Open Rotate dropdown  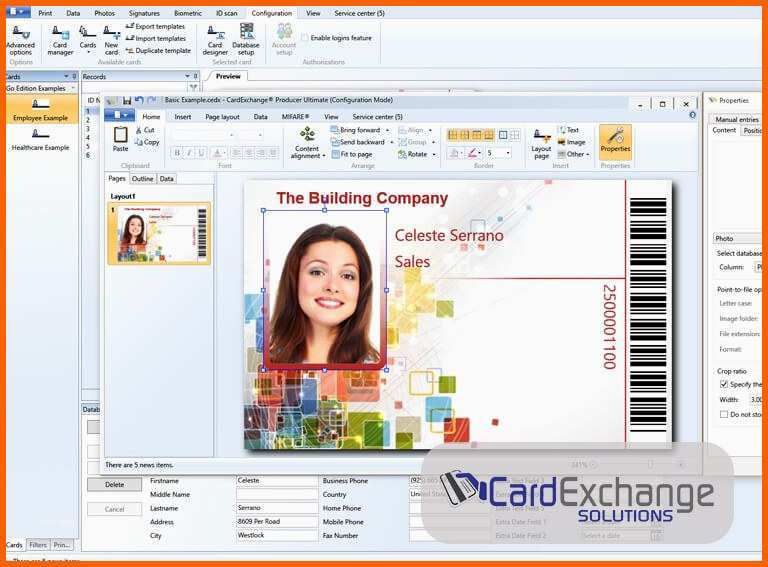(x=417, y=154)
